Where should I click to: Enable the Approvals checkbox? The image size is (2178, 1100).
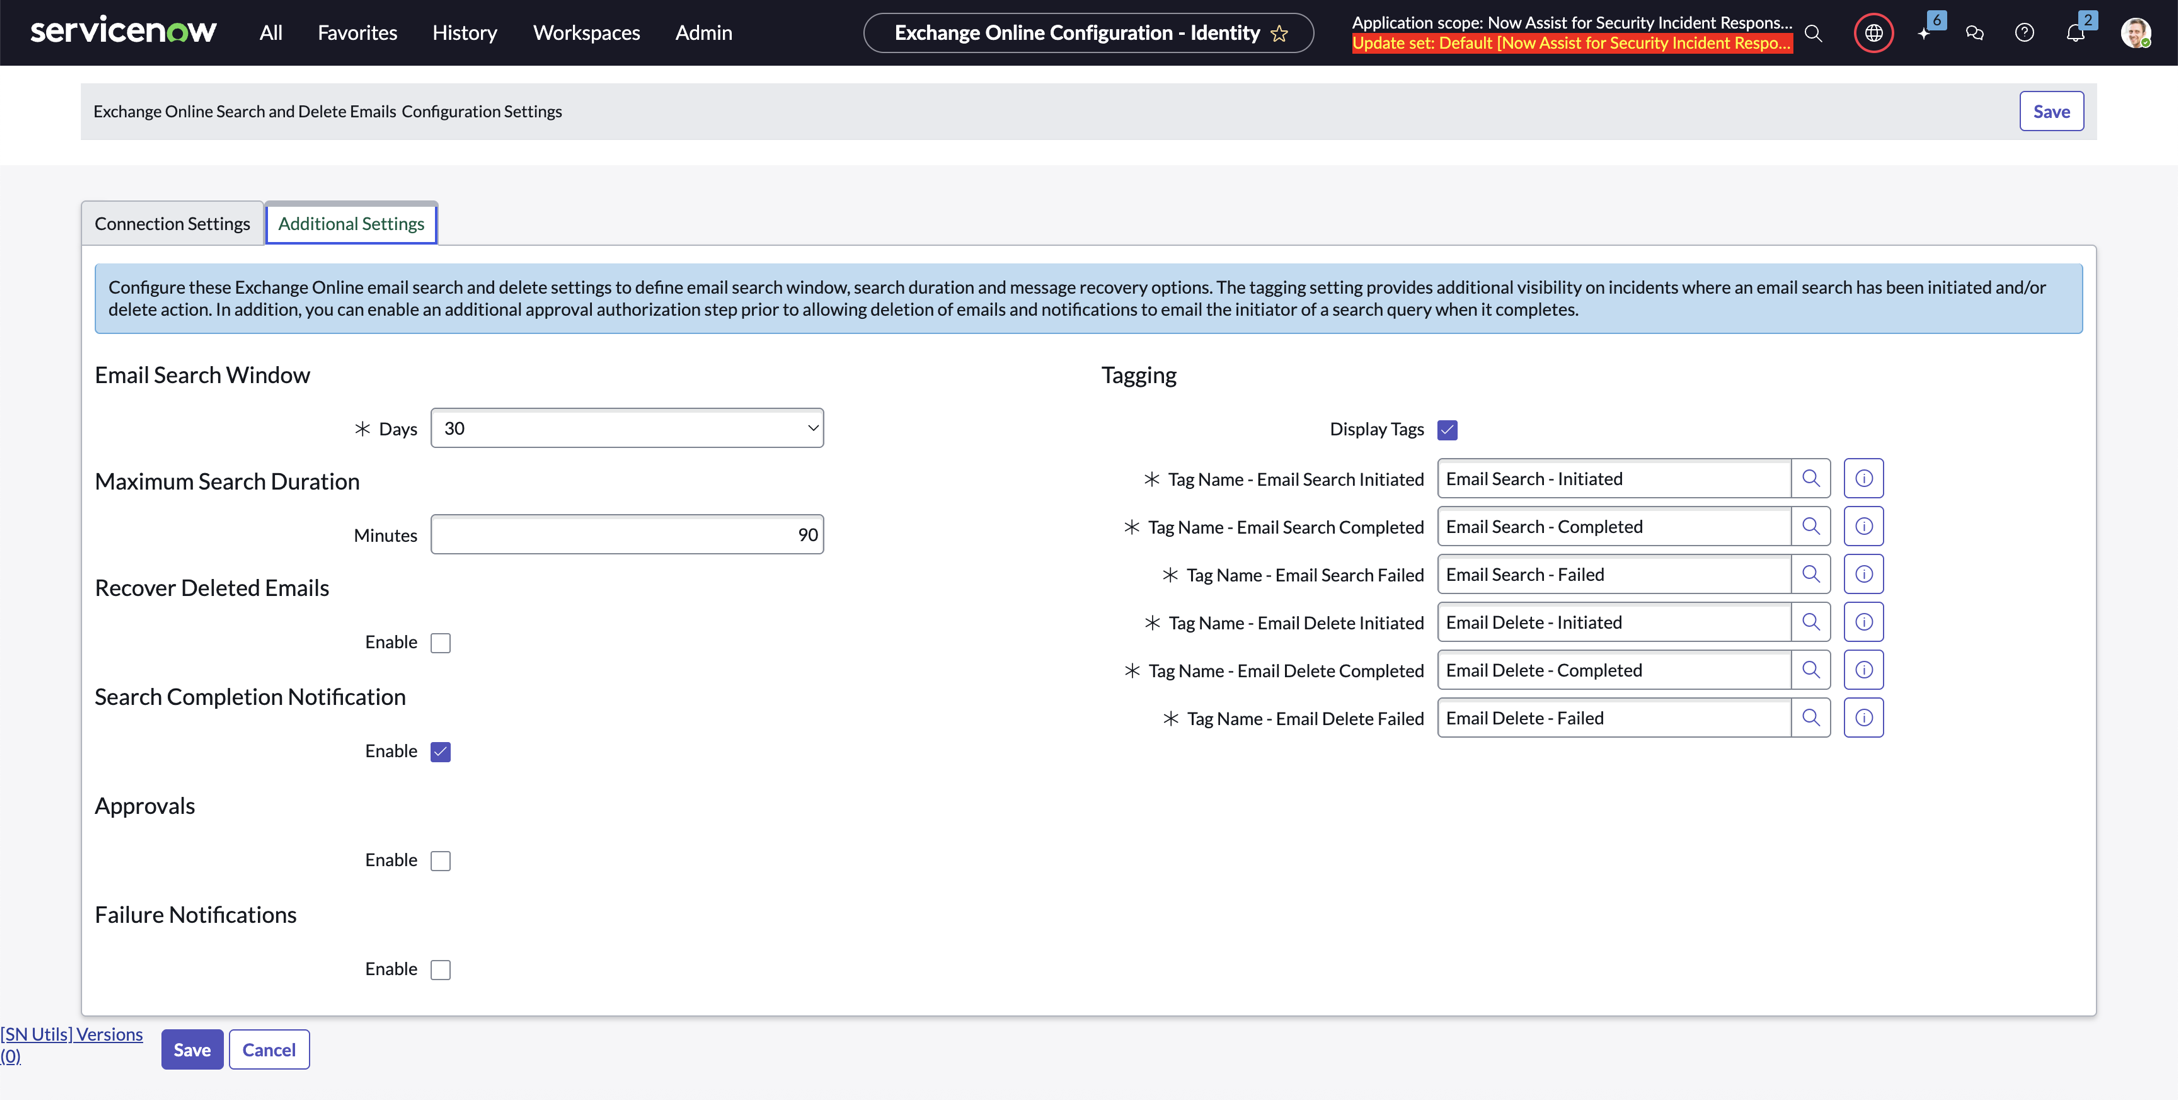(x=441, y=861)
